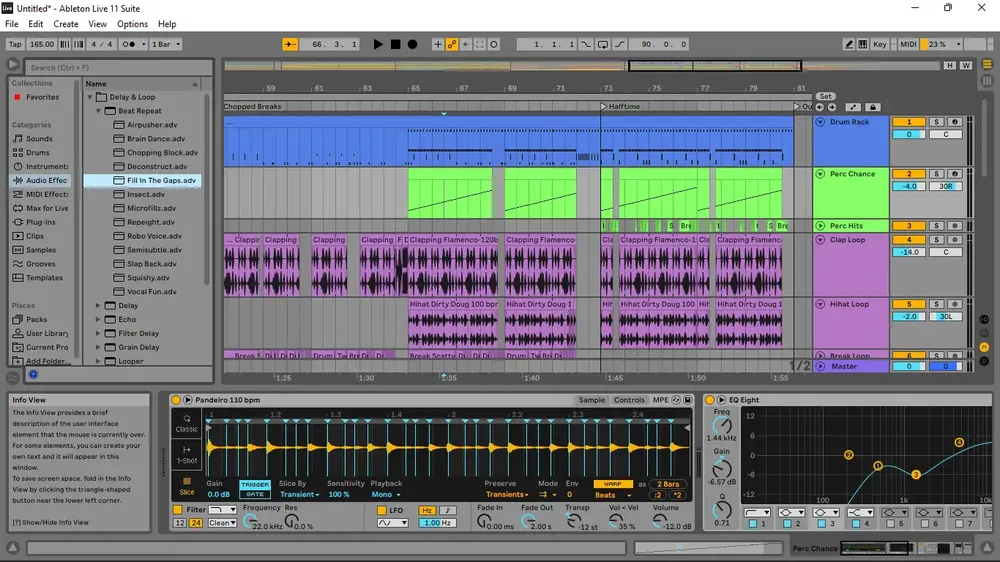The height and width of the screenshot is (562, 1000).
Task: Toggle the Follow playback arrow button
Action: pyautogui.click(x=290, y=44)
